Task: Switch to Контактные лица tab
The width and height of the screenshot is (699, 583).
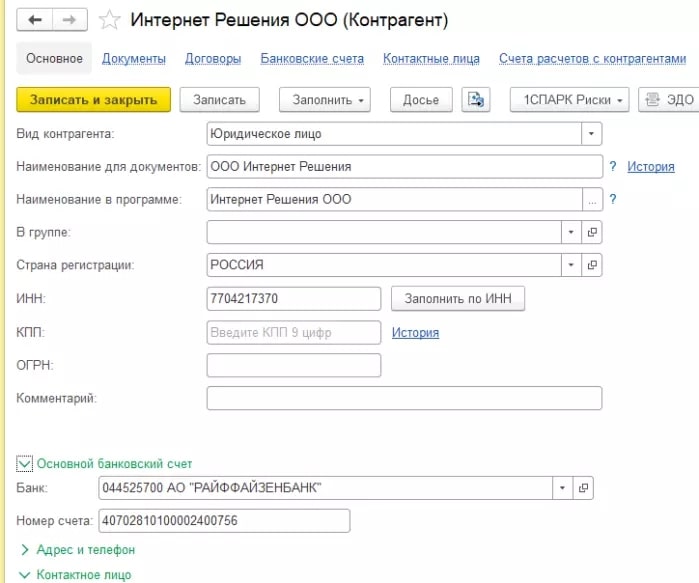Action: pyautogui.click(x=431, y=58)
